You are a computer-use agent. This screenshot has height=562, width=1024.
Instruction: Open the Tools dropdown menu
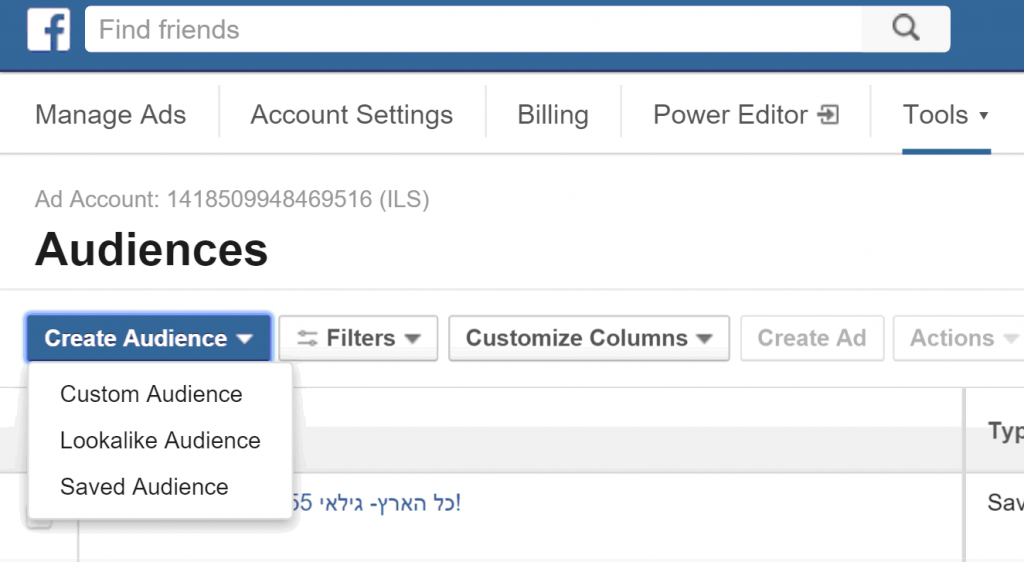946,115
